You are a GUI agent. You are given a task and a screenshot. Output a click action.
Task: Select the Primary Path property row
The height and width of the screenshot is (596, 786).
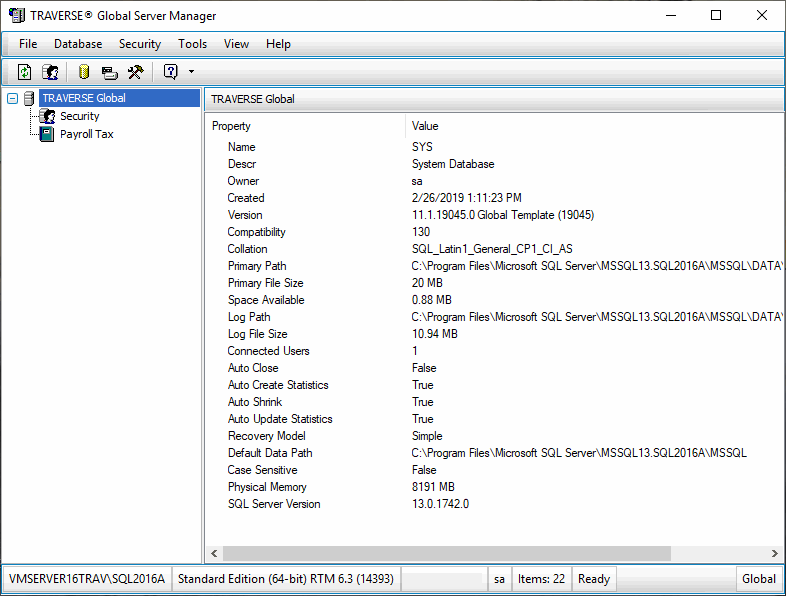(494, 266)
